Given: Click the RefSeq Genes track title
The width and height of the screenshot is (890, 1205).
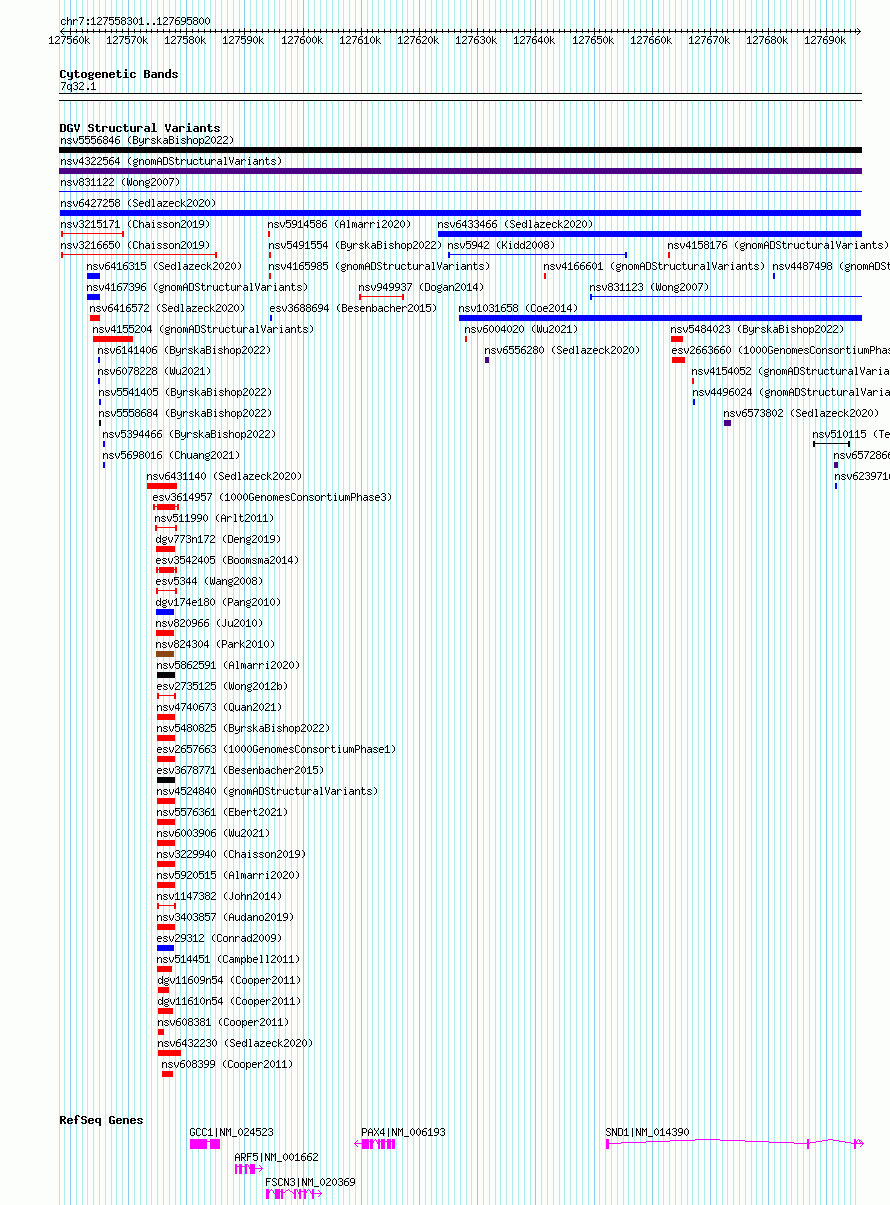Looking at the screenshot, I should point(101,1120).
